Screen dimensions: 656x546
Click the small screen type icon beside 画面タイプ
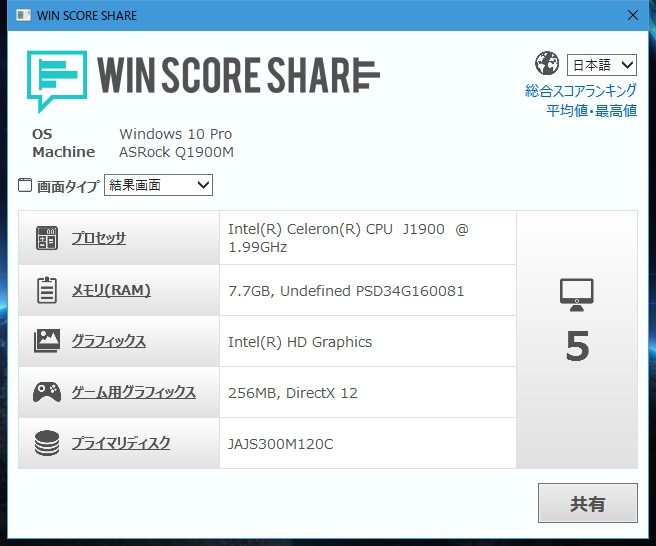click(25, 185)
